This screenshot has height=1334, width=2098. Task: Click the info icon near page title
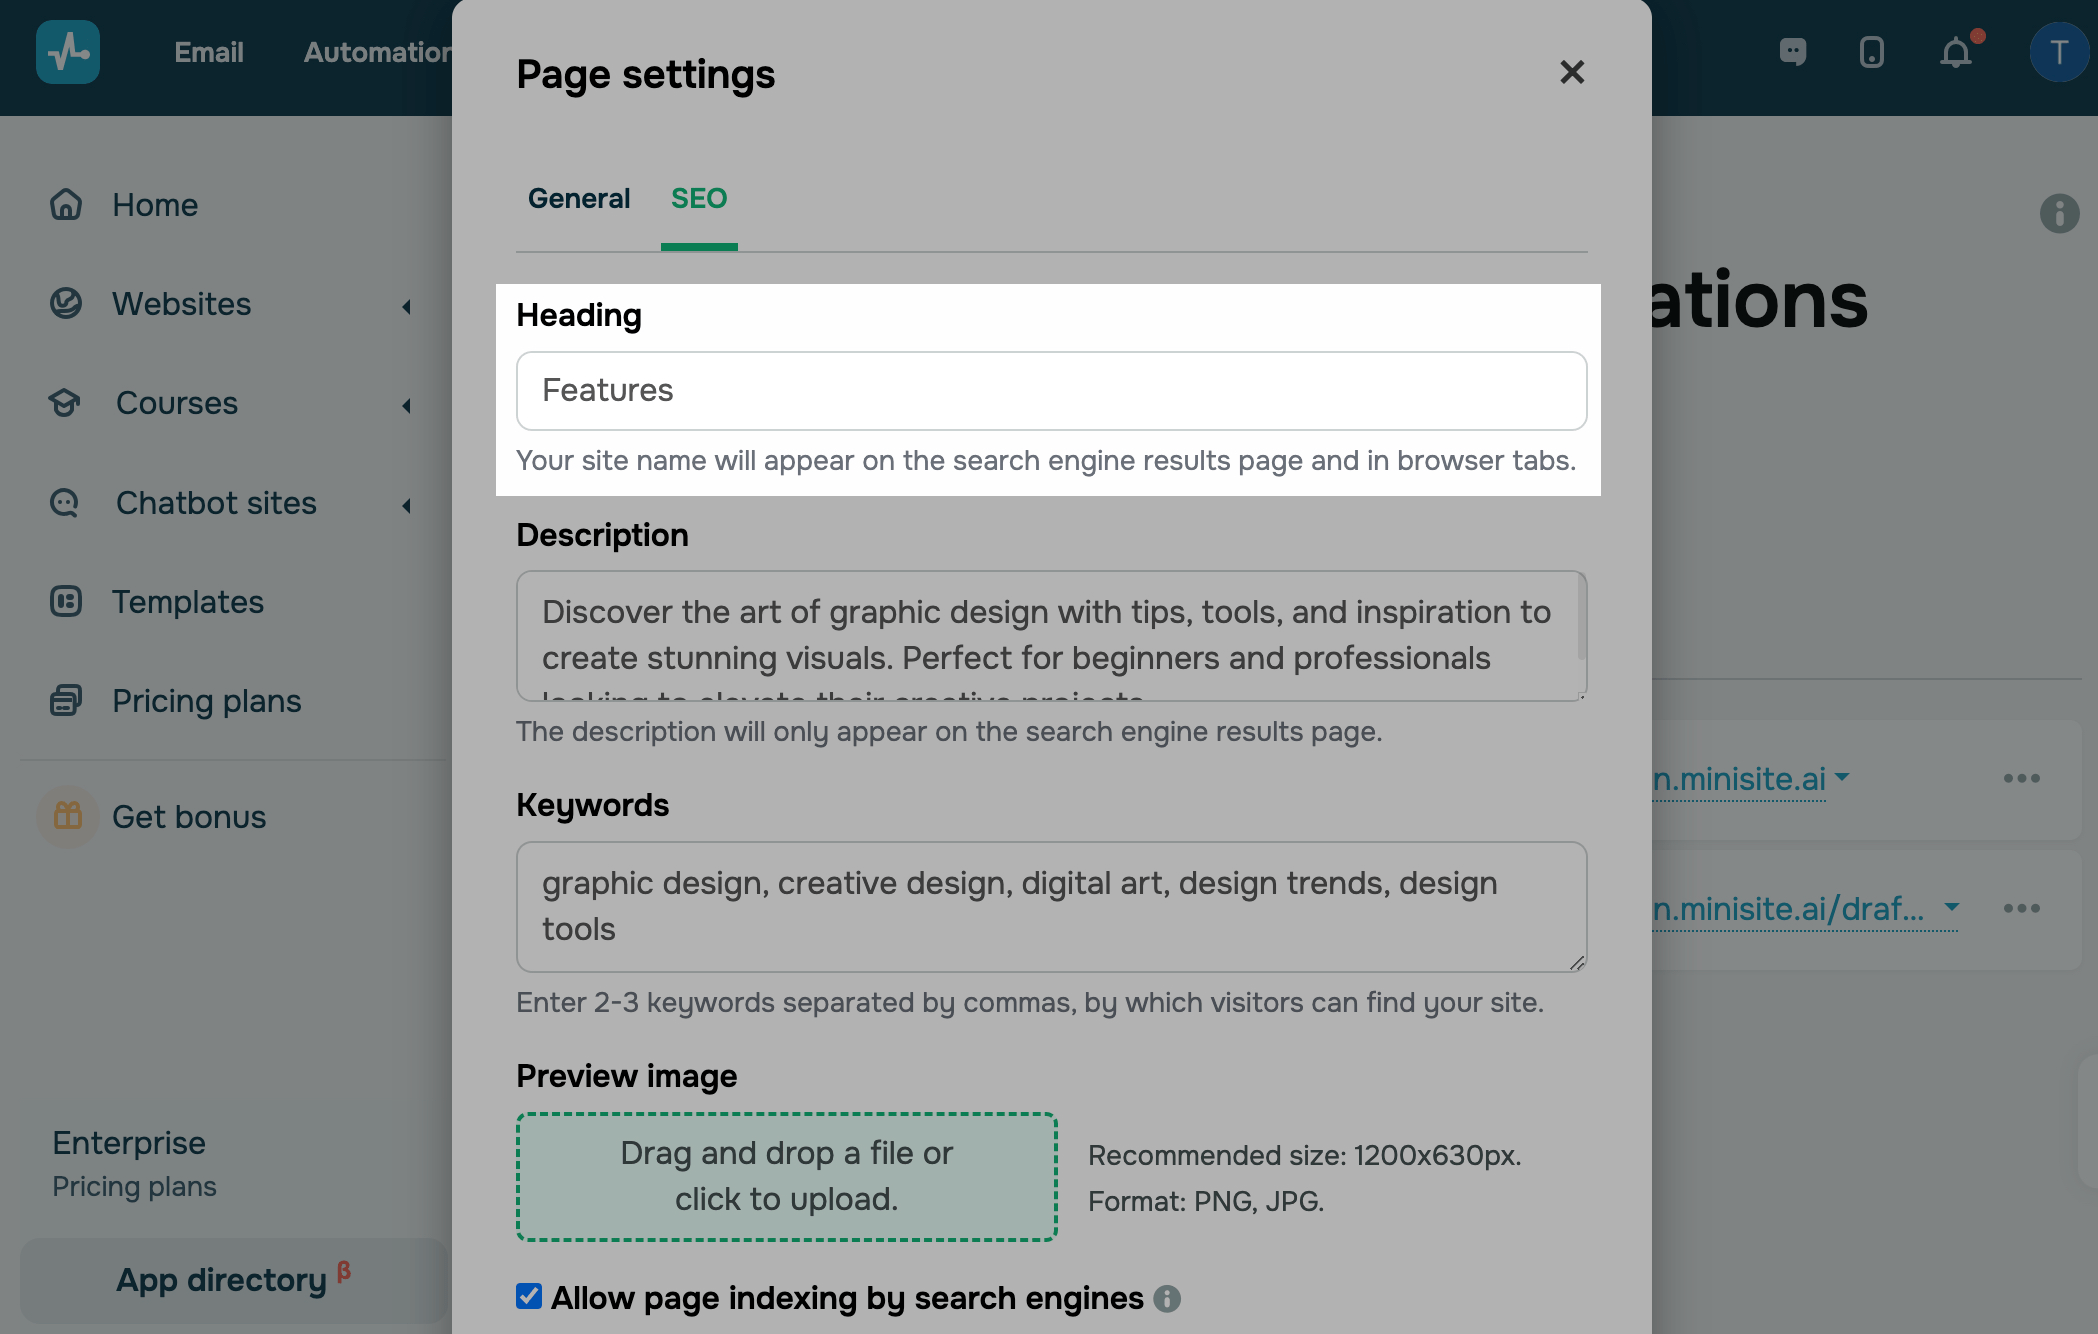(x=2059, y=213)
